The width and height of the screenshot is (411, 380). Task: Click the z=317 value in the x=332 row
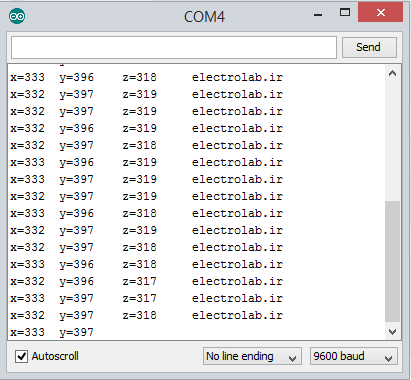point(139,281)
